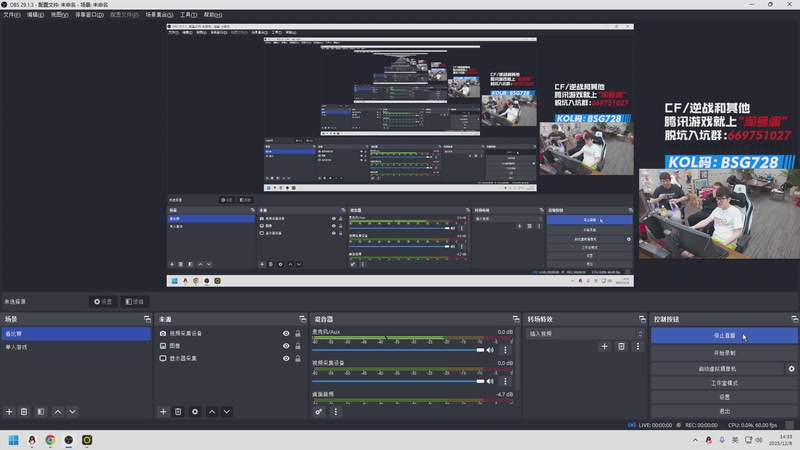Open the three-dot options for 视频采集设备 audio channel

[505, 381]
